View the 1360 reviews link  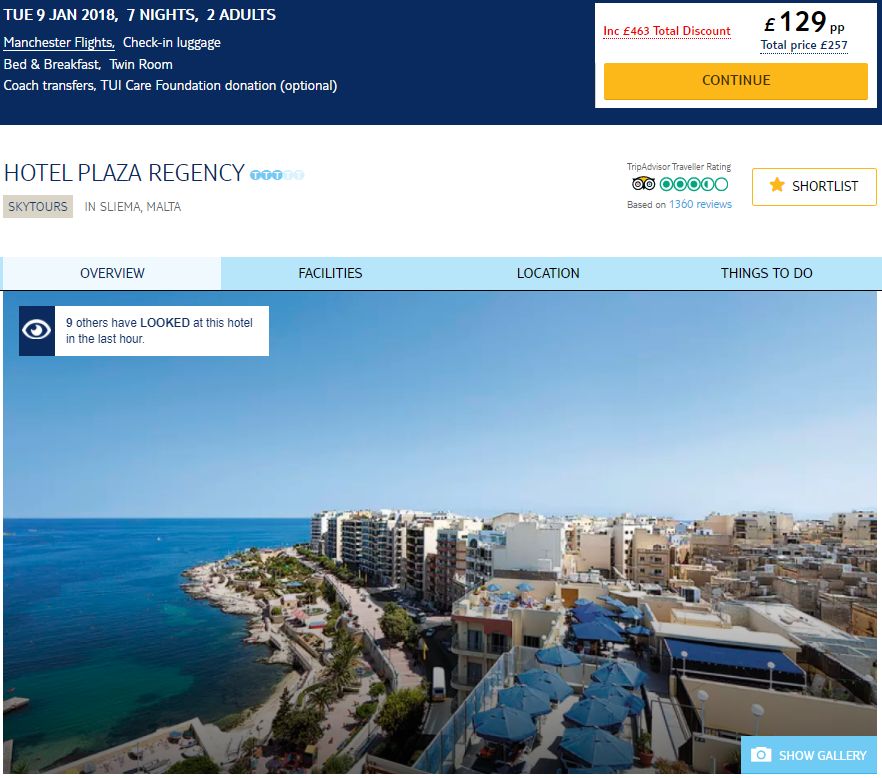click(x=700, y=204)
